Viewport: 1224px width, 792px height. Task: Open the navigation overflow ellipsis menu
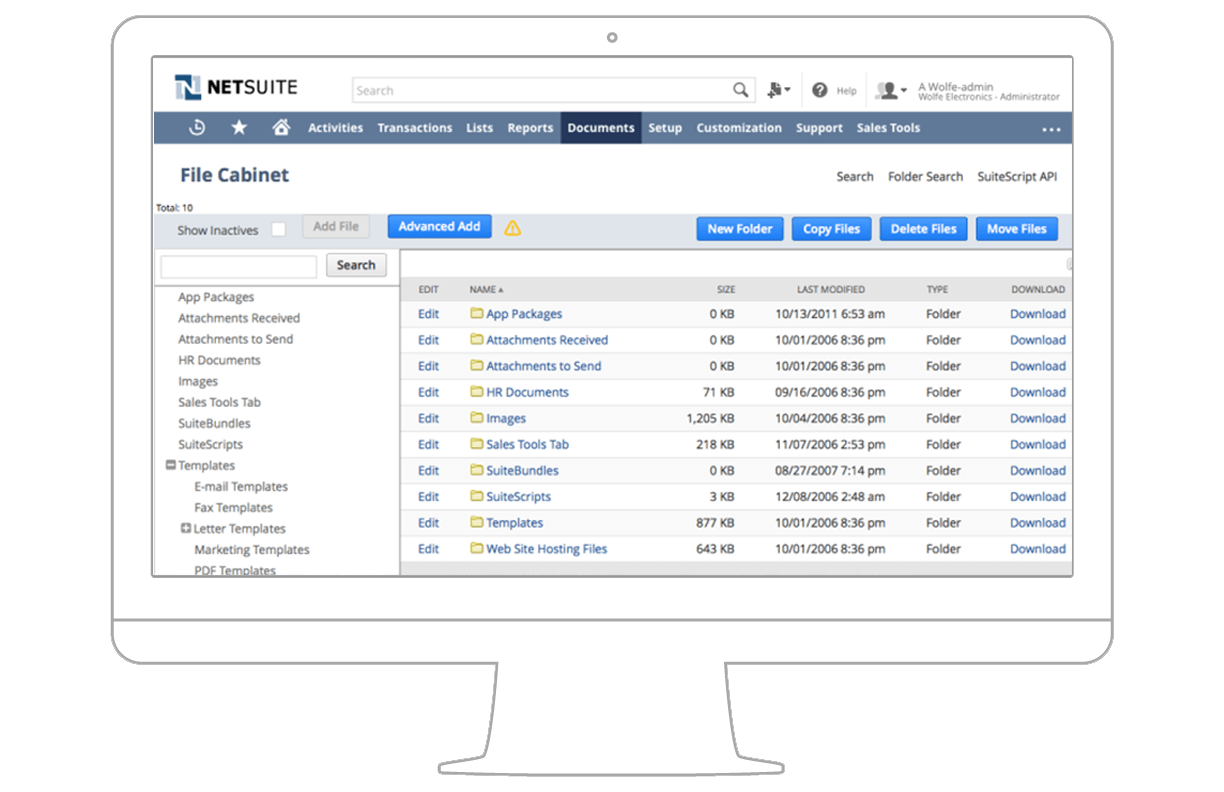1050,129
